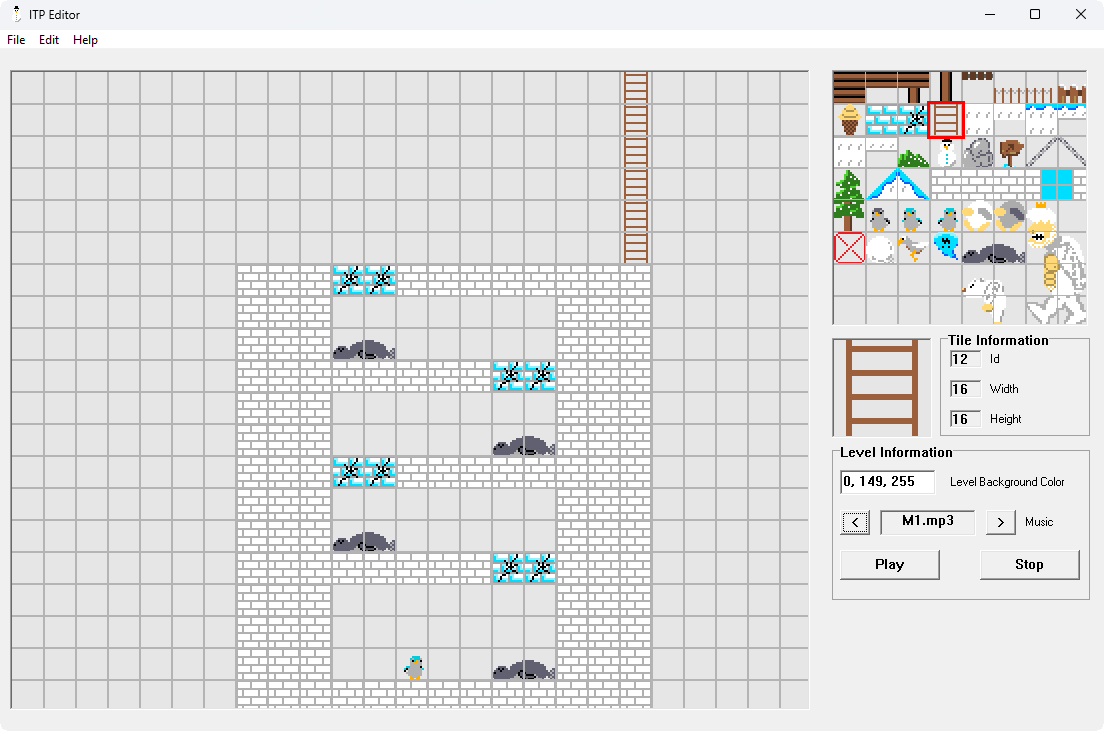Select the ice cream cone tile
Screen dimensions: 1104x731
(850, 120)
